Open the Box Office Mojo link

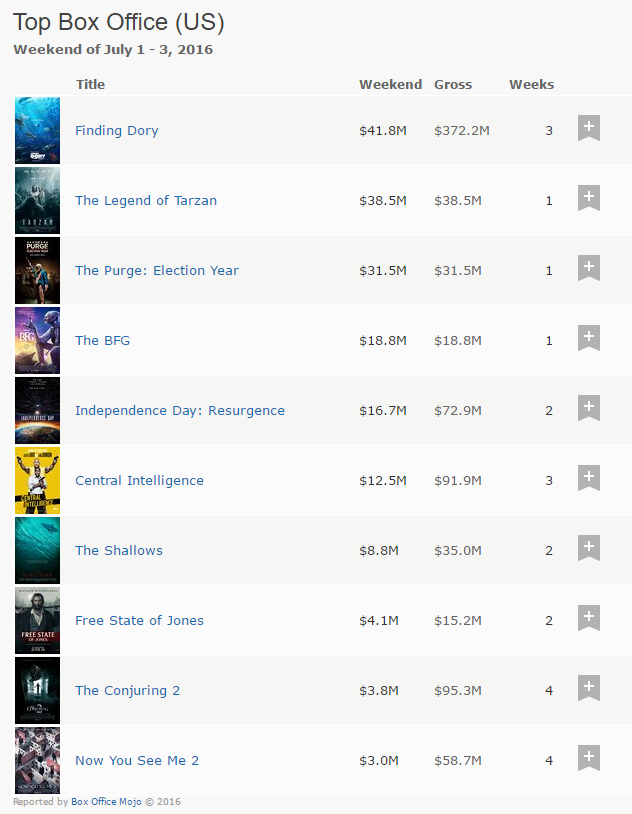point(106,802)
